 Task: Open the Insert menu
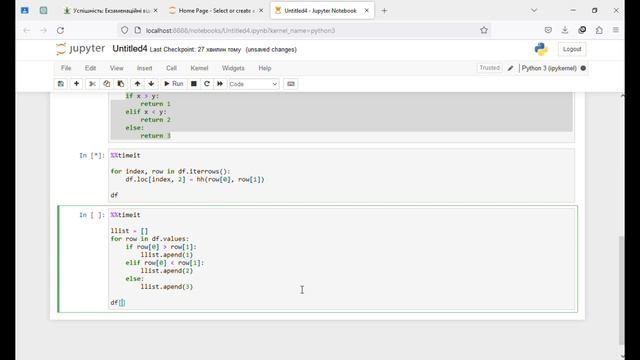(144, 68)
